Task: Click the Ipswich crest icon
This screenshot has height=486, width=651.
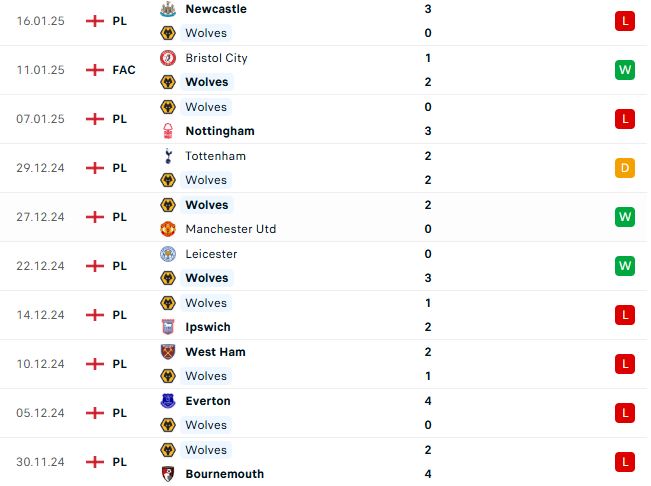Action: click(168, 327)
